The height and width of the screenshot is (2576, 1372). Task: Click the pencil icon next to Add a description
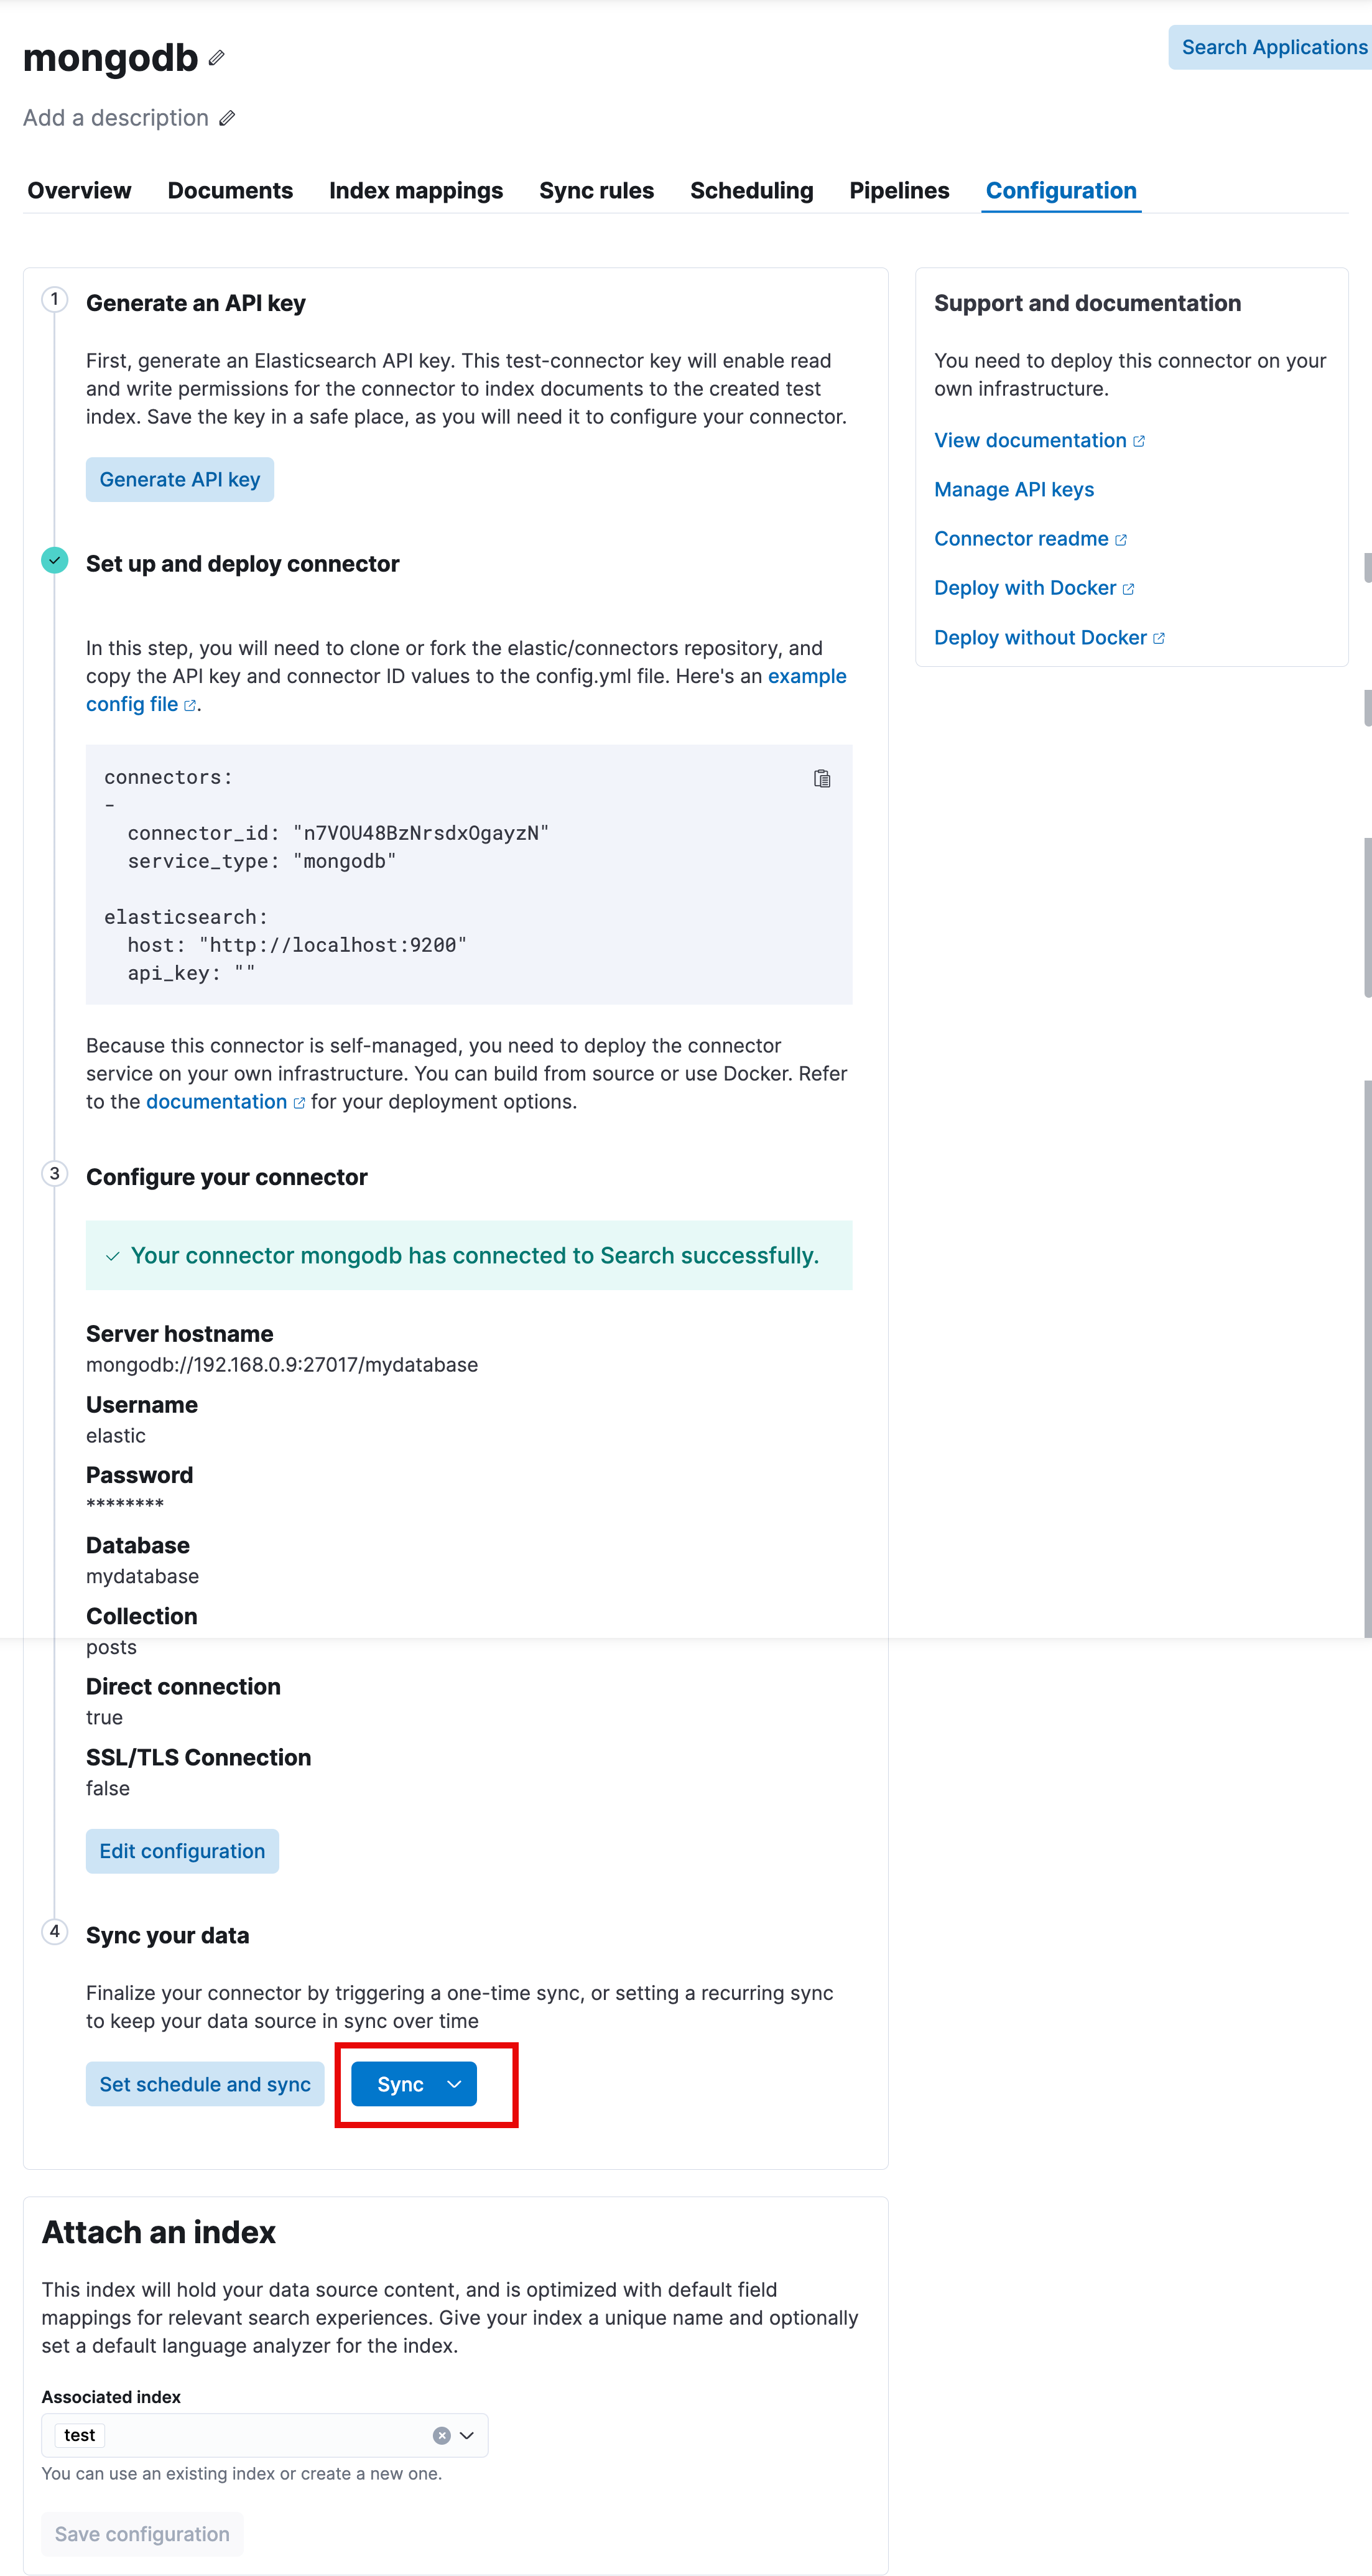[228, 118]
